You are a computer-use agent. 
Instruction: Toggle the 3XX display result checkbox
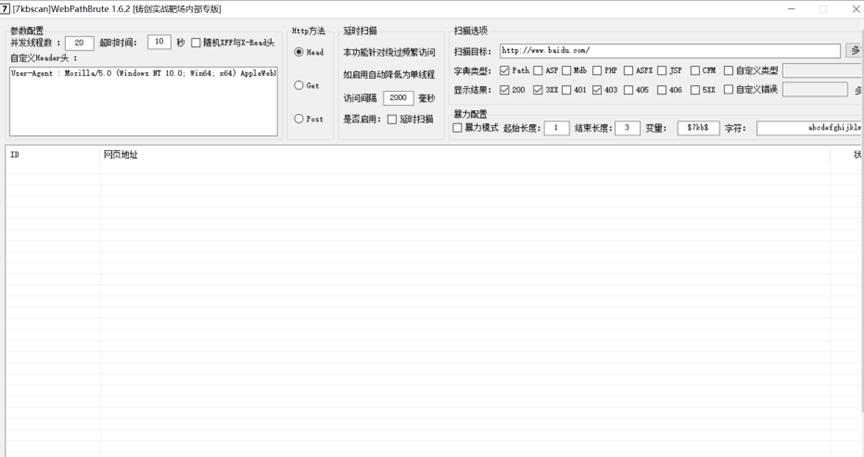coord(538,90)
